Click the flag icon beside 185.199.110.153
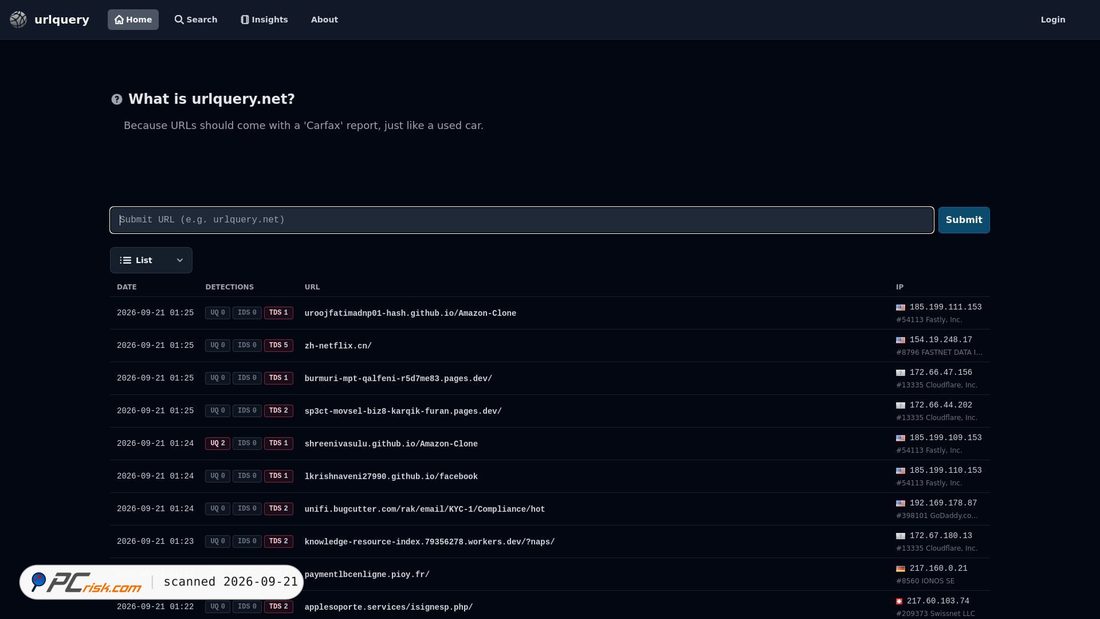The height and width of the screenshot is (619, 1100). 900,470
